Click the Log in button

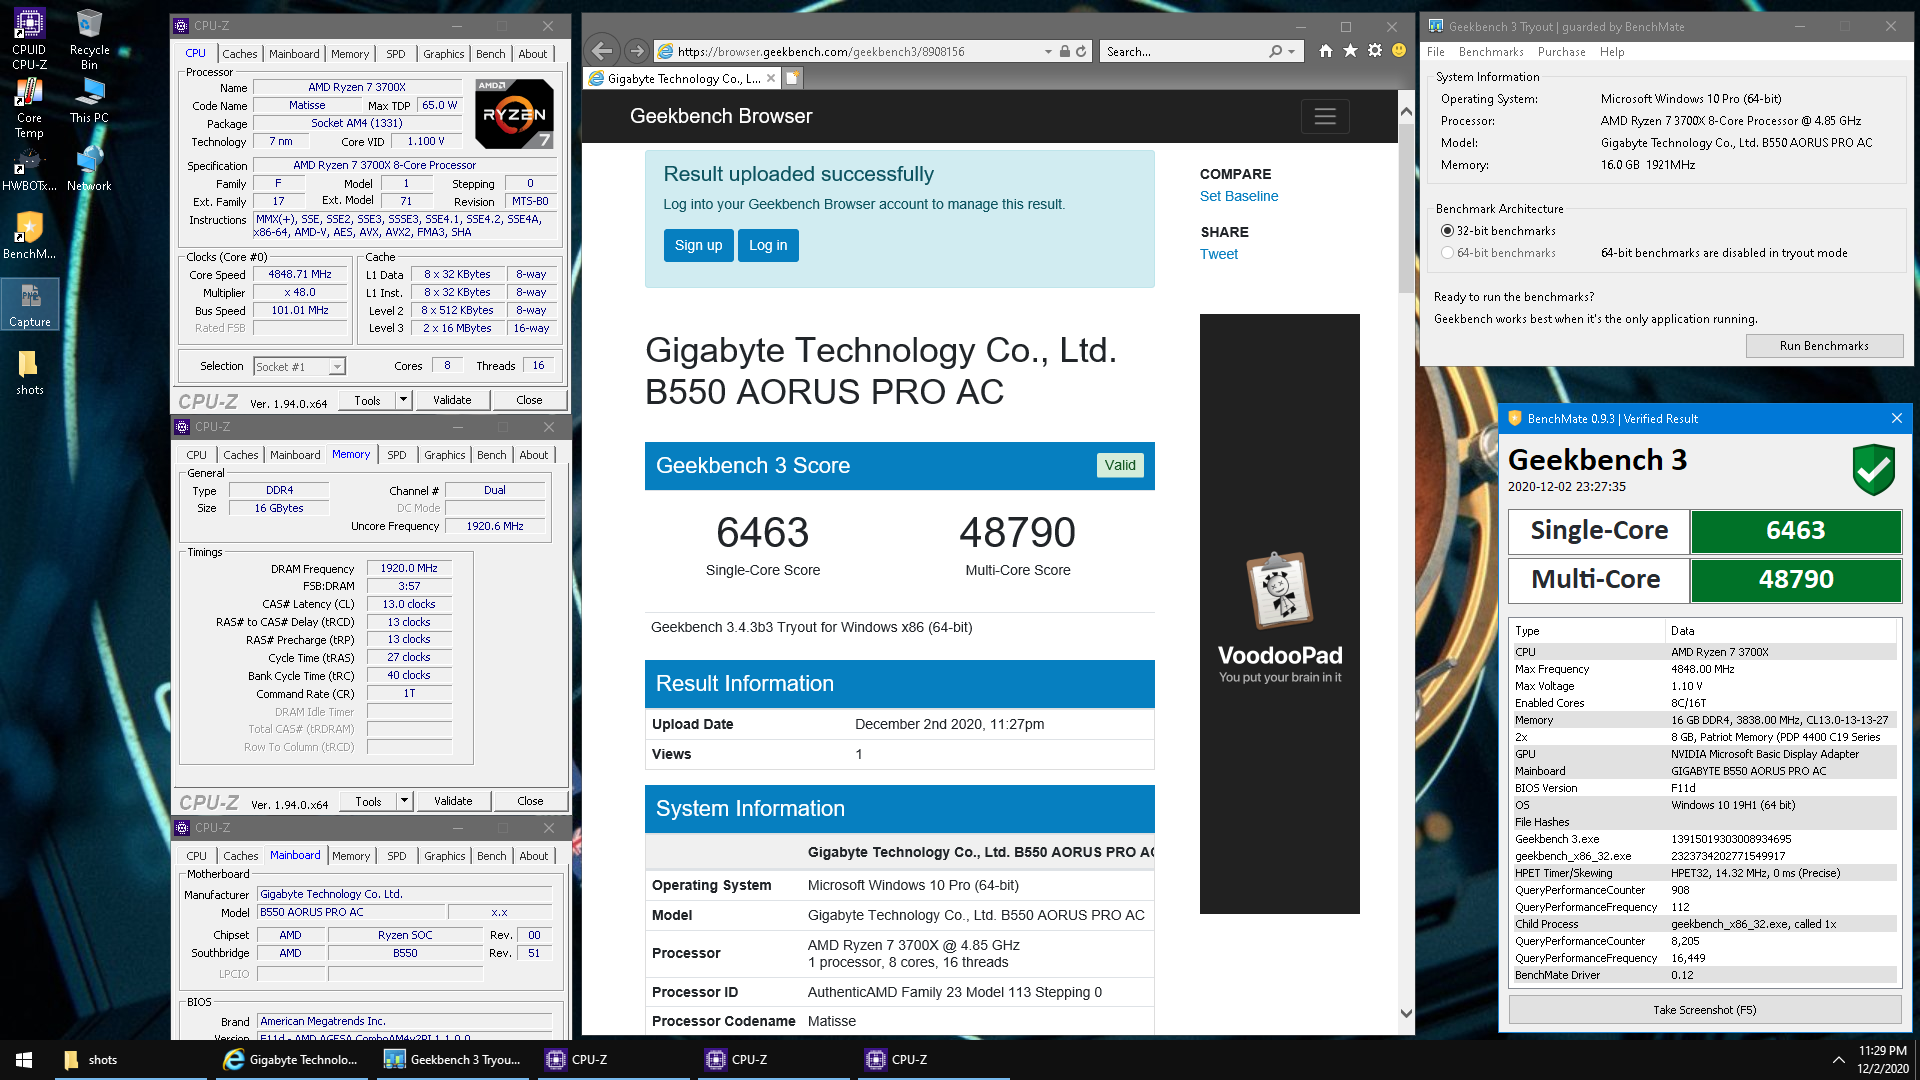pos(768,245)
